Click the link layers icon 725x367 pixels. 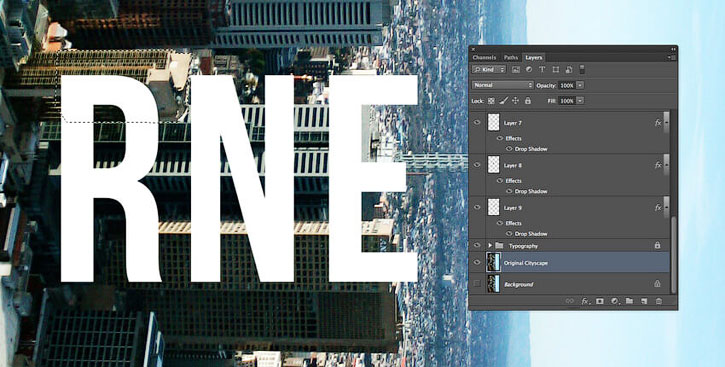point(570,301)
